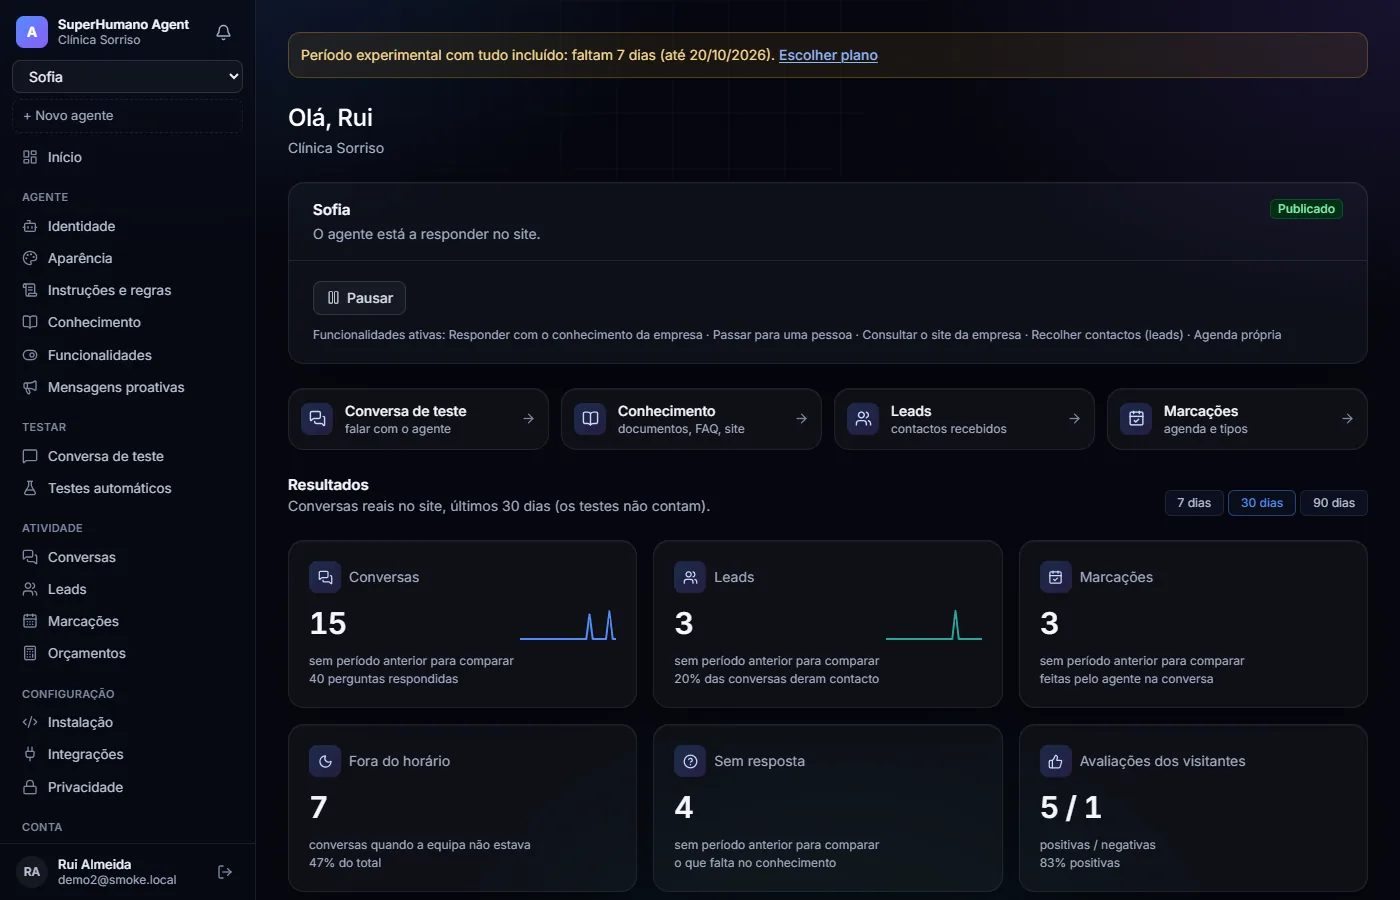Click the Mensagens proativas megaphone icon
The width and height of the screenshot is (1400, 900).
(30, 387)
